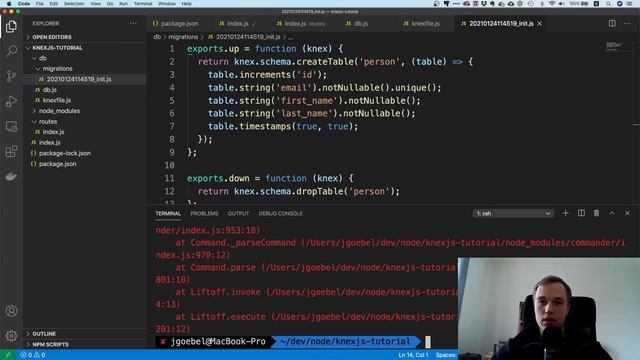Viewport: 640px width, 360px height.
Task: Open the Source Control view
Action: click(x=11, y=76)
